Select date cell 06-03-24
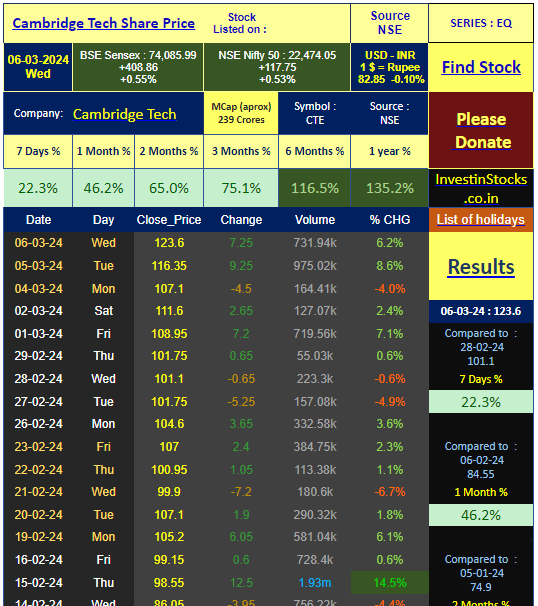 point(39,243)
